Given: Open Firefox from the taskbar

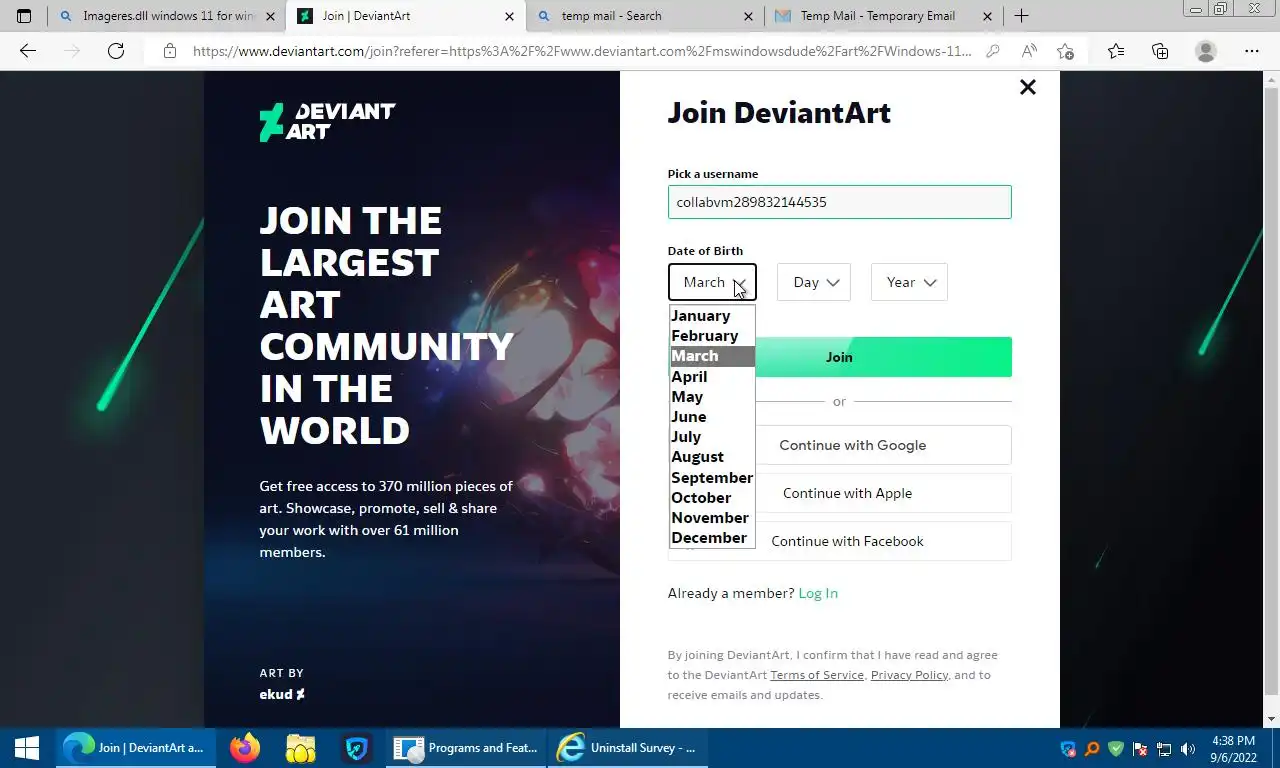Looking at the screenshot, I should 244,747.
